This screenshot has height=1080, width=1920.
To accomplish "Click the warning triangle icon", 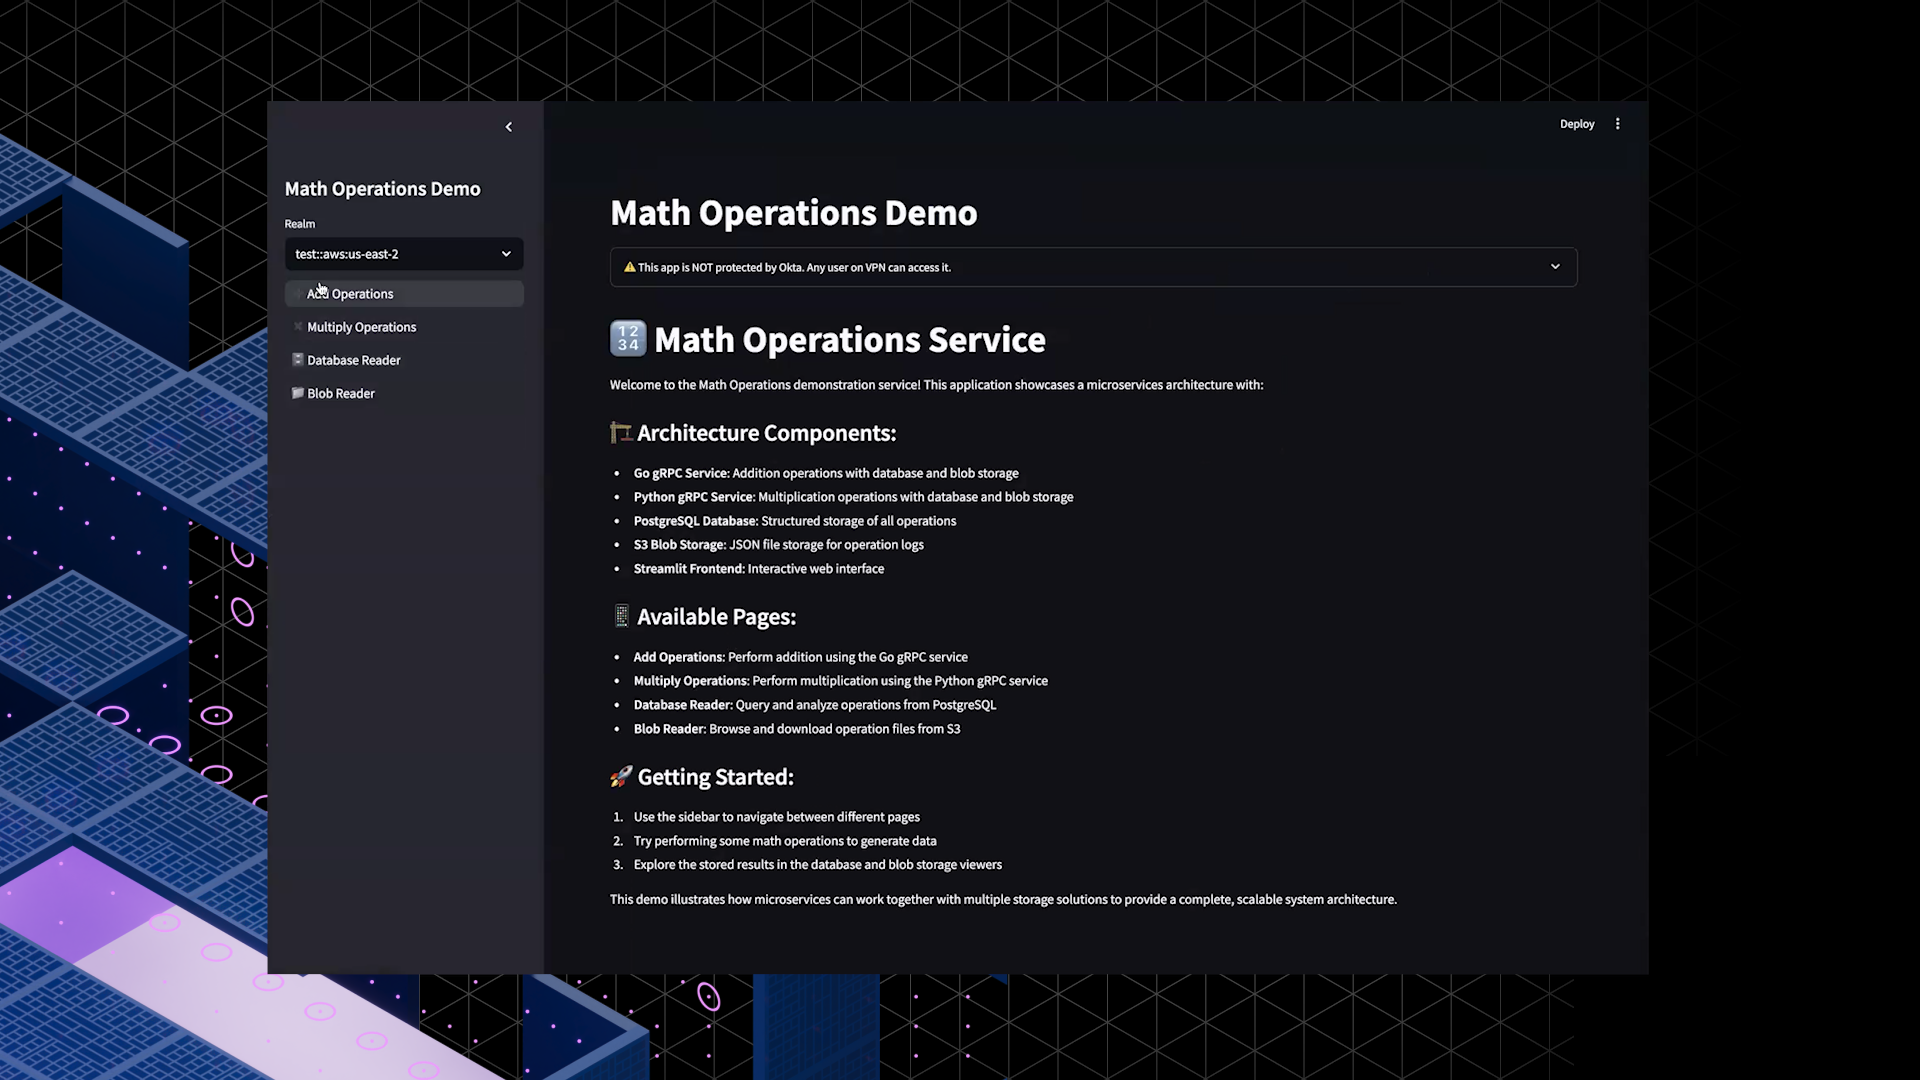I will click(630, 267).
